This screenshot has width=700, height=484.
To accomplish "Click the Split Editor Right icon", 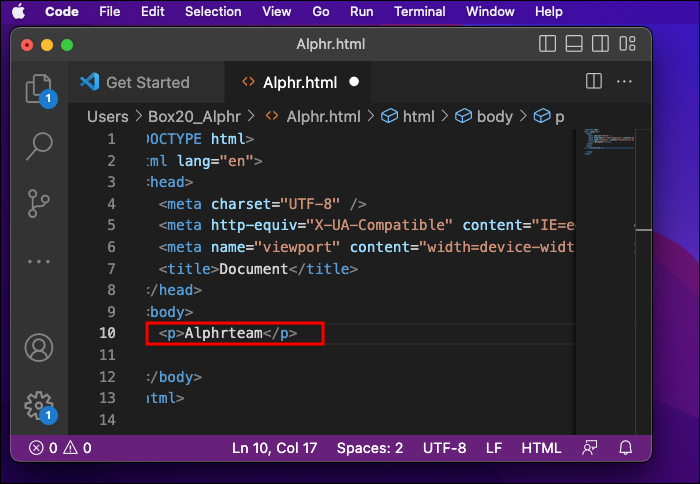I will pyautogui.click(x=593, y=81).
